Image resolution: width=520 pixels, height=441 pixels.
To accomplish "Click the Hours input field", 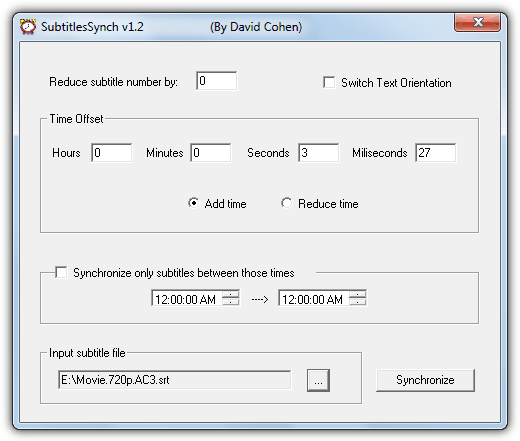I will point(112,153).
